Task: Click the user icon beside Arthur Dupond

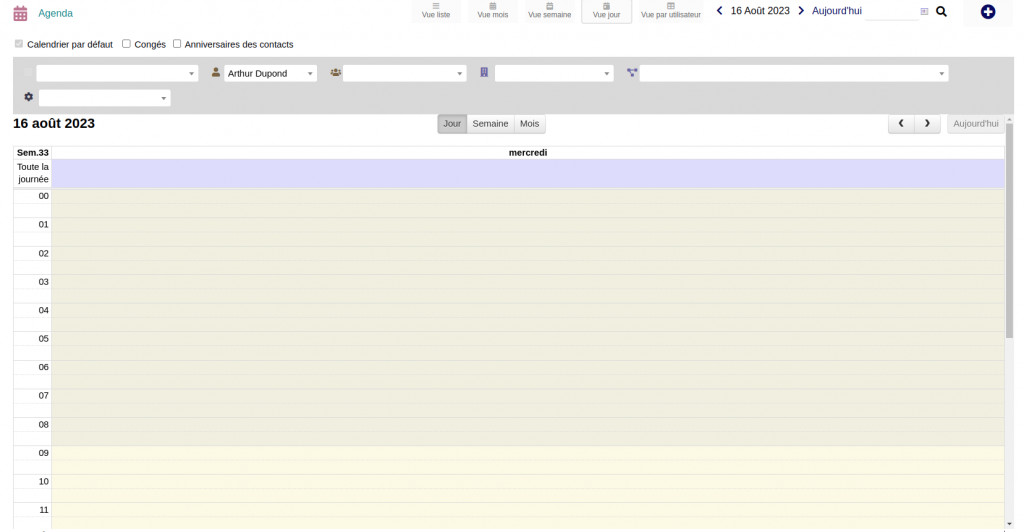Action: (x=216, y=72)
